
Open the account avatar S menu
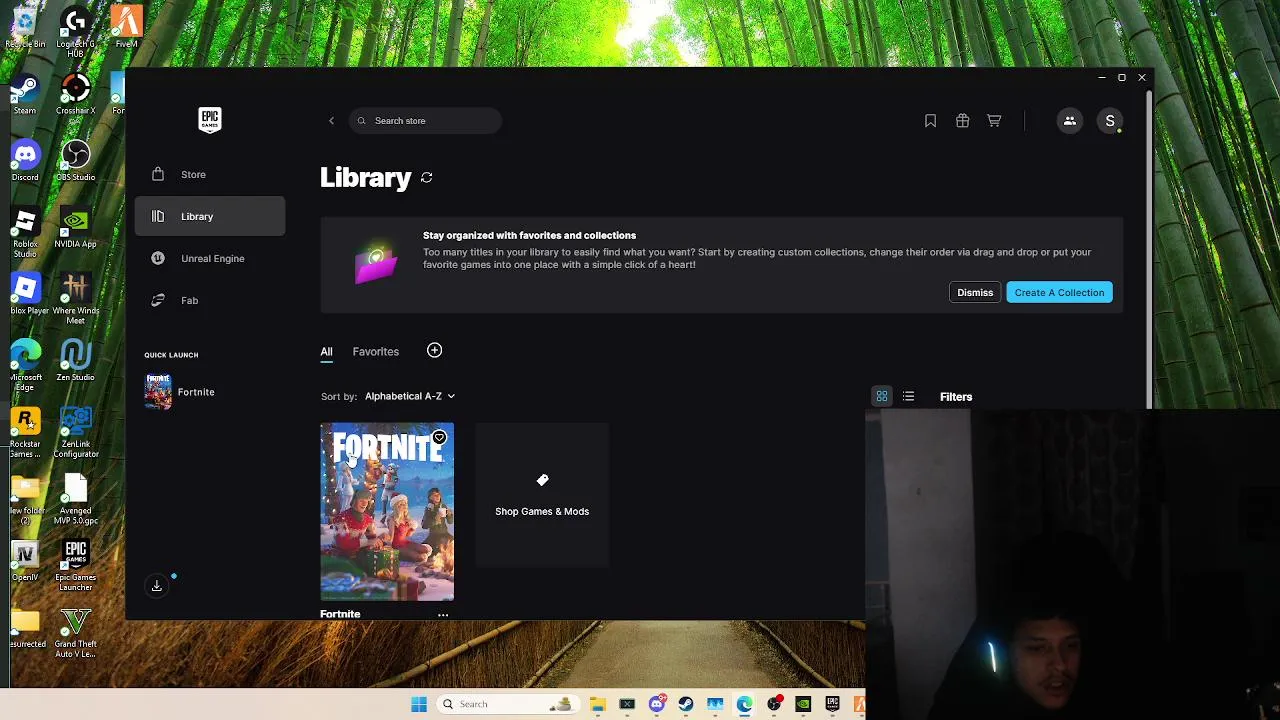(1110, 121)
